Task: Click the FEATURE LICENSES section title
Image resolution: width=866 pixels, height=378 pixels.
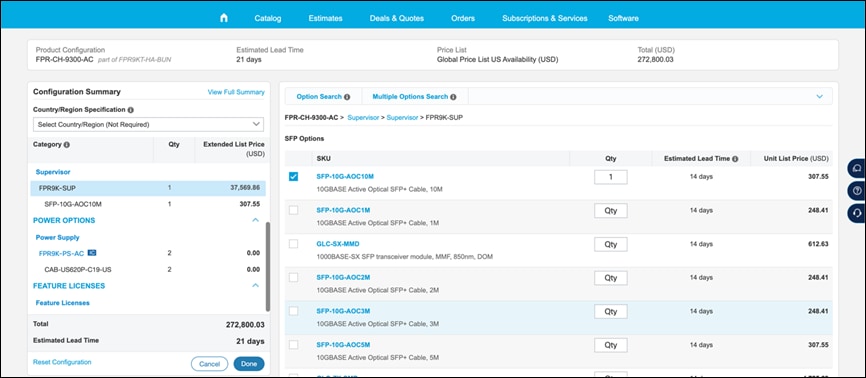Action: [69, 286]
